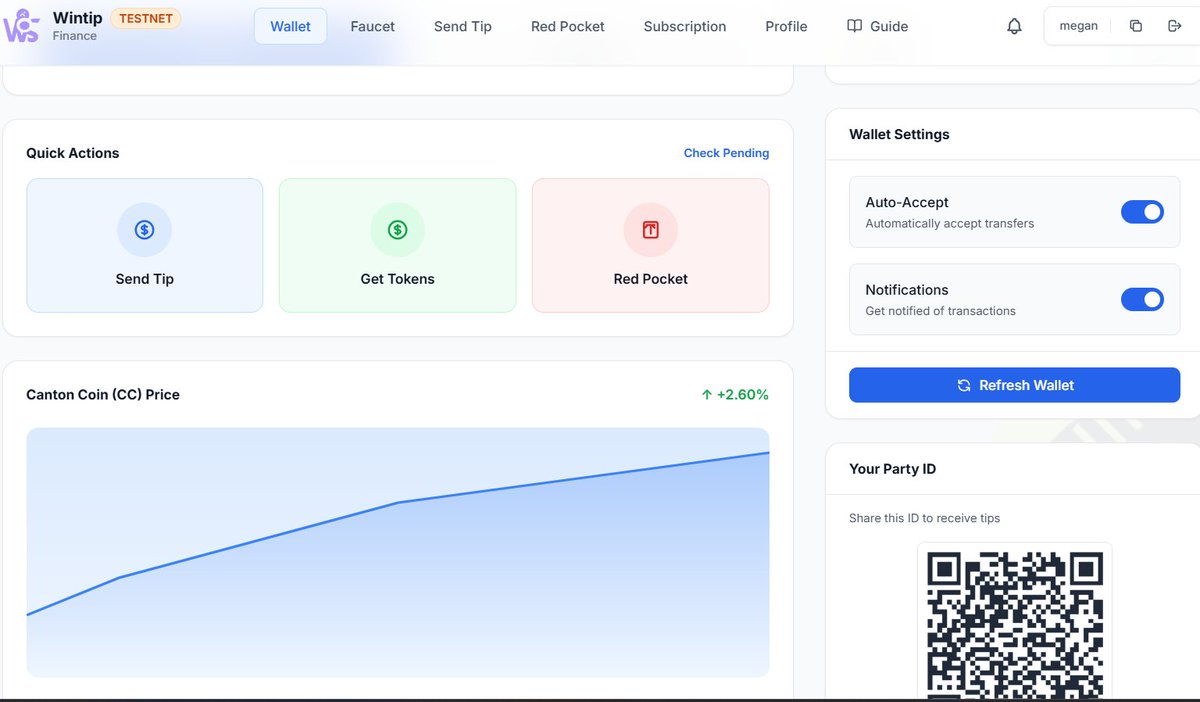This screenshot has height=702, width=1200.
Task: Click the Wallet Settings heading
Action: [x=899, y=134]
